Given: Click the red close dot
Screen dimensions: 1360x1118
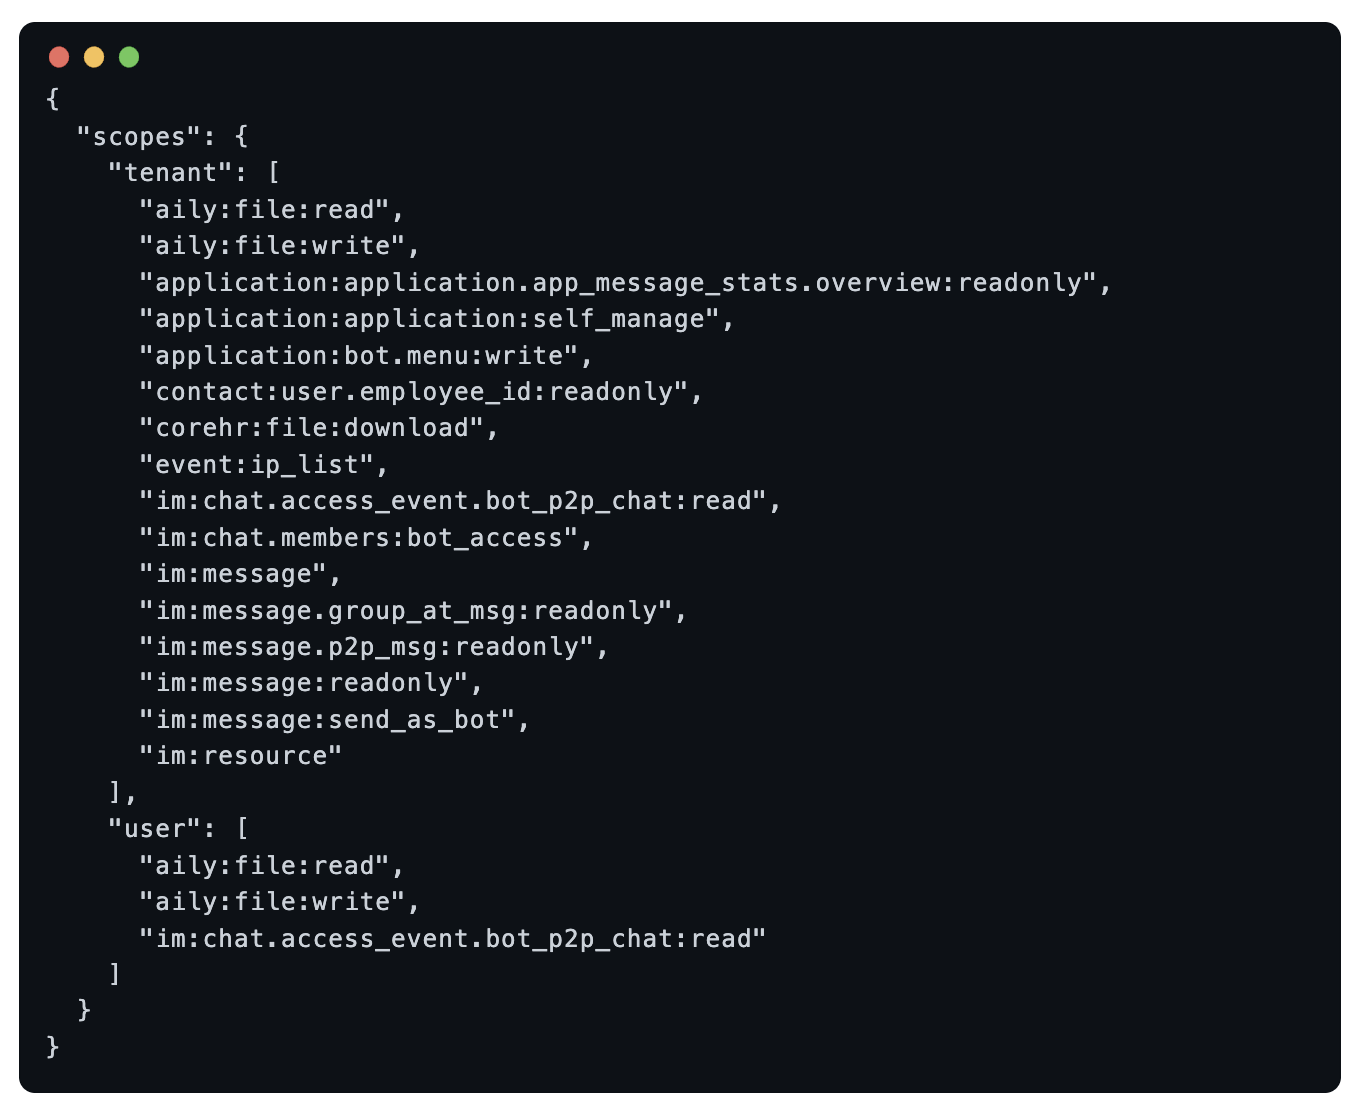Looking at the screenshot, I should point(59,57).
